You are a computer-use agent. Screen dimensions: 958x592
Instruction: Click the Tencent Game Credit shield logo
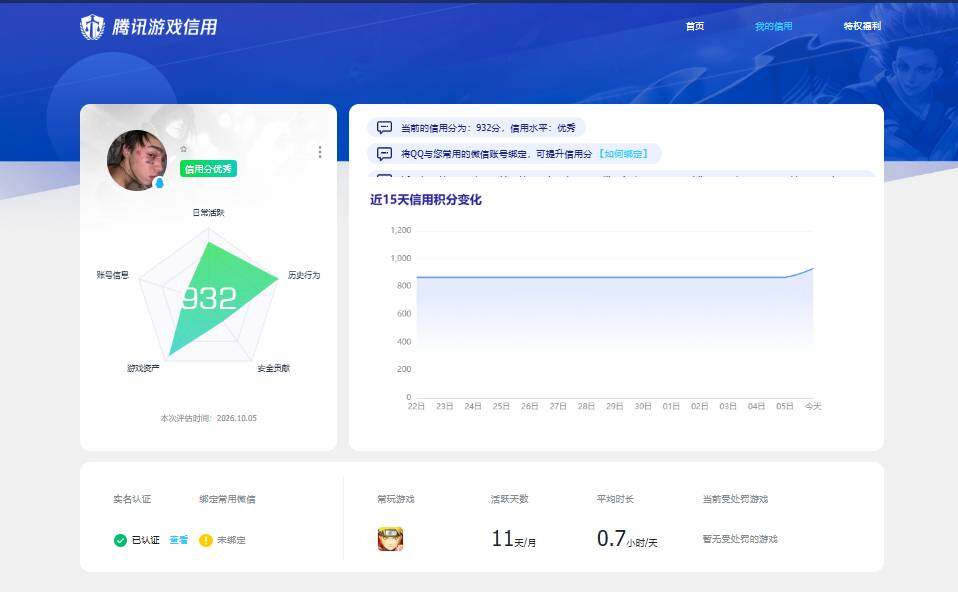pos(93,27)
